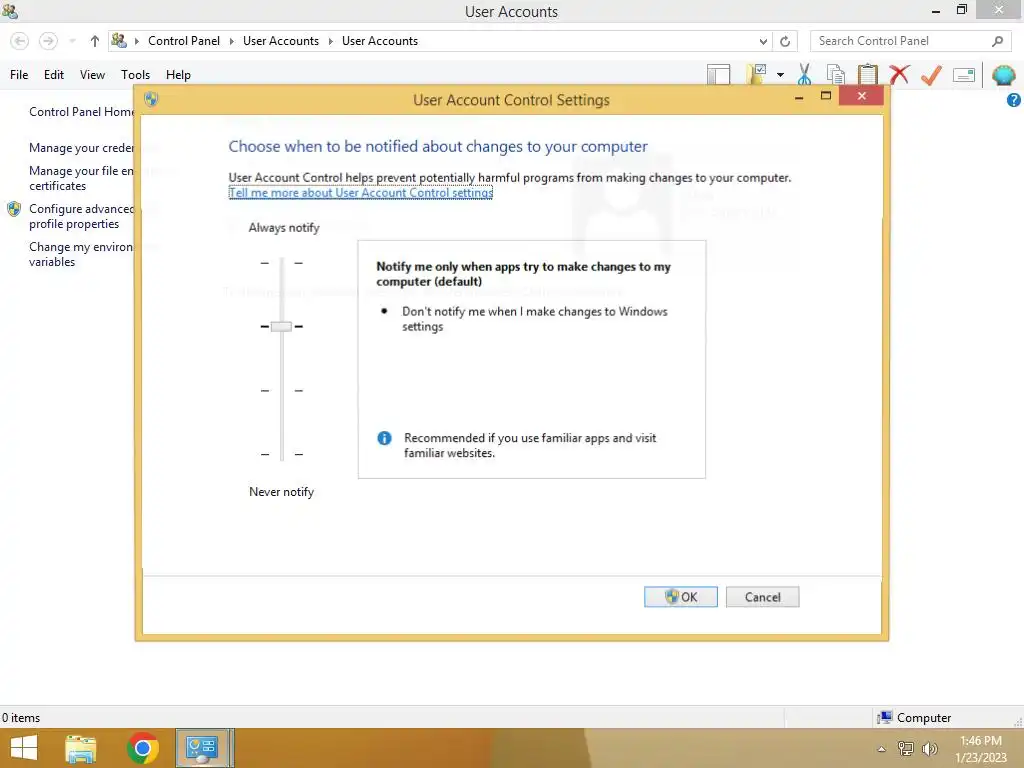Click the network tray icon
This screenshot has height=768, width=1024.
(905, 748)
